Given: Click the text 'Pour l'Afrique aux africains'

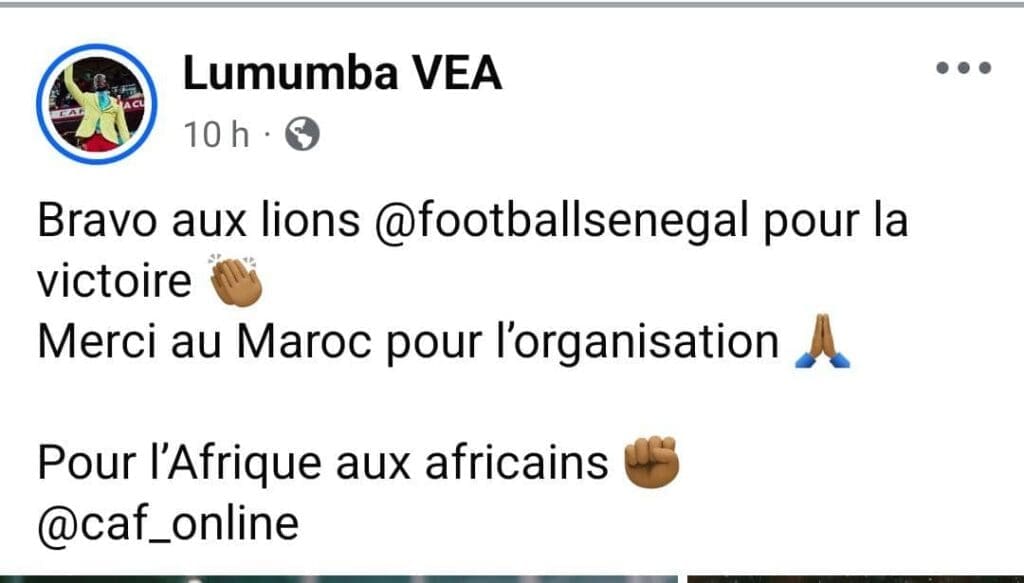Looking at the screenshot, I should (323, 464).
